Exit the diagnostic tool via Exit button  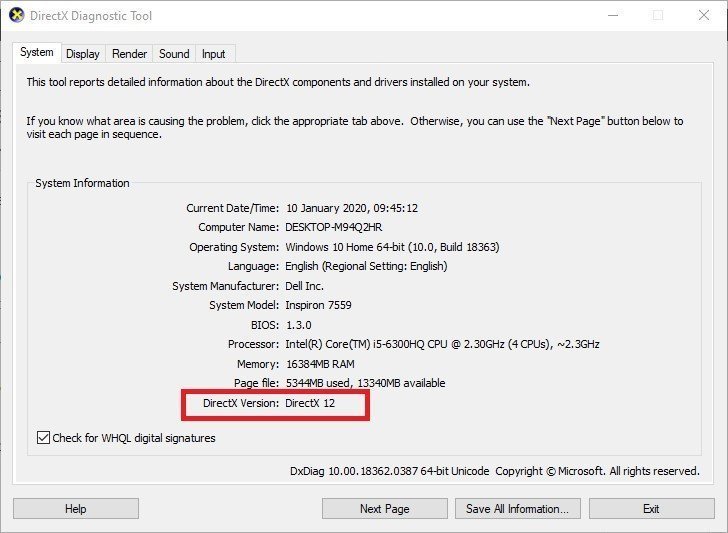pyautogui.click(x=651, y=509)
